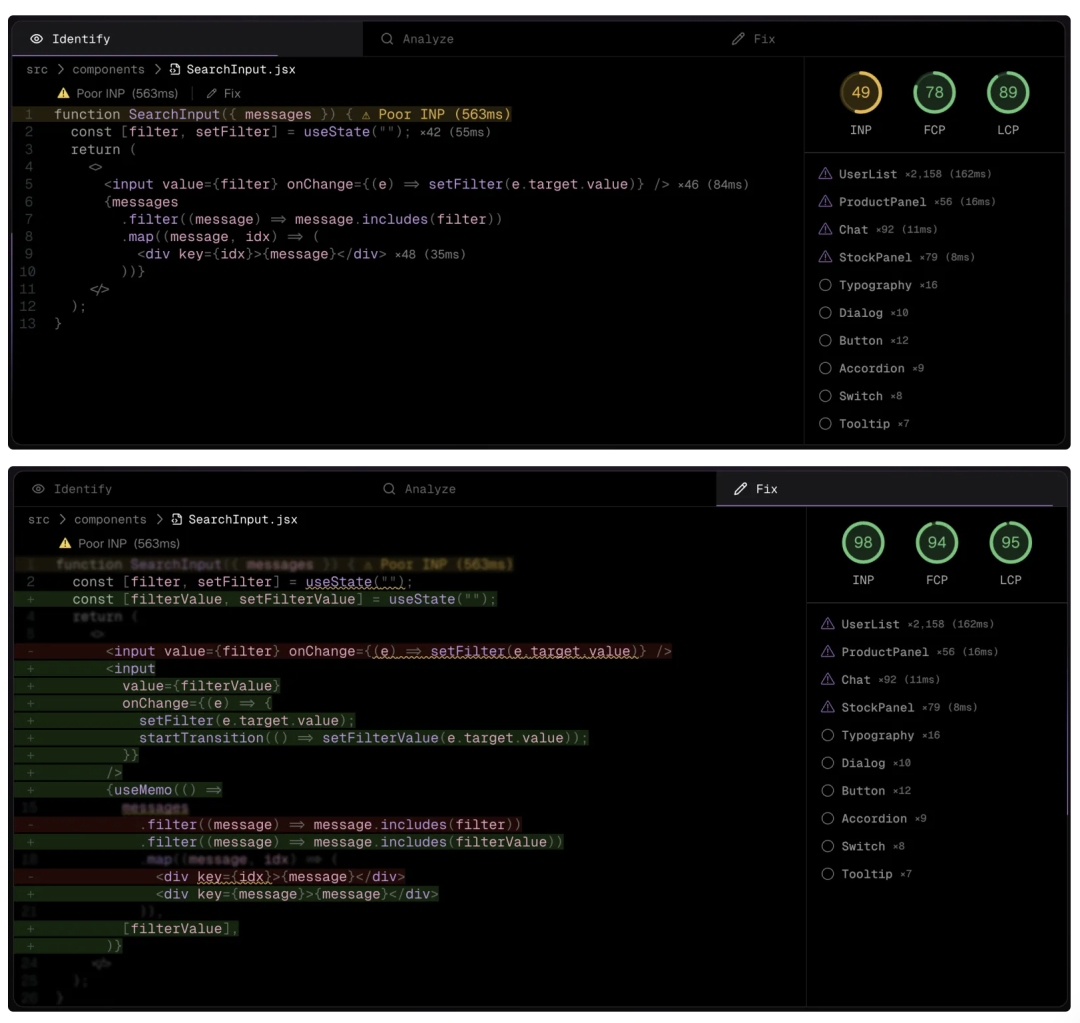The width and height of the screenshot is (1080, 1023).
Task: Select the Accordion circle in top list
Action: (x=825, y=368)
